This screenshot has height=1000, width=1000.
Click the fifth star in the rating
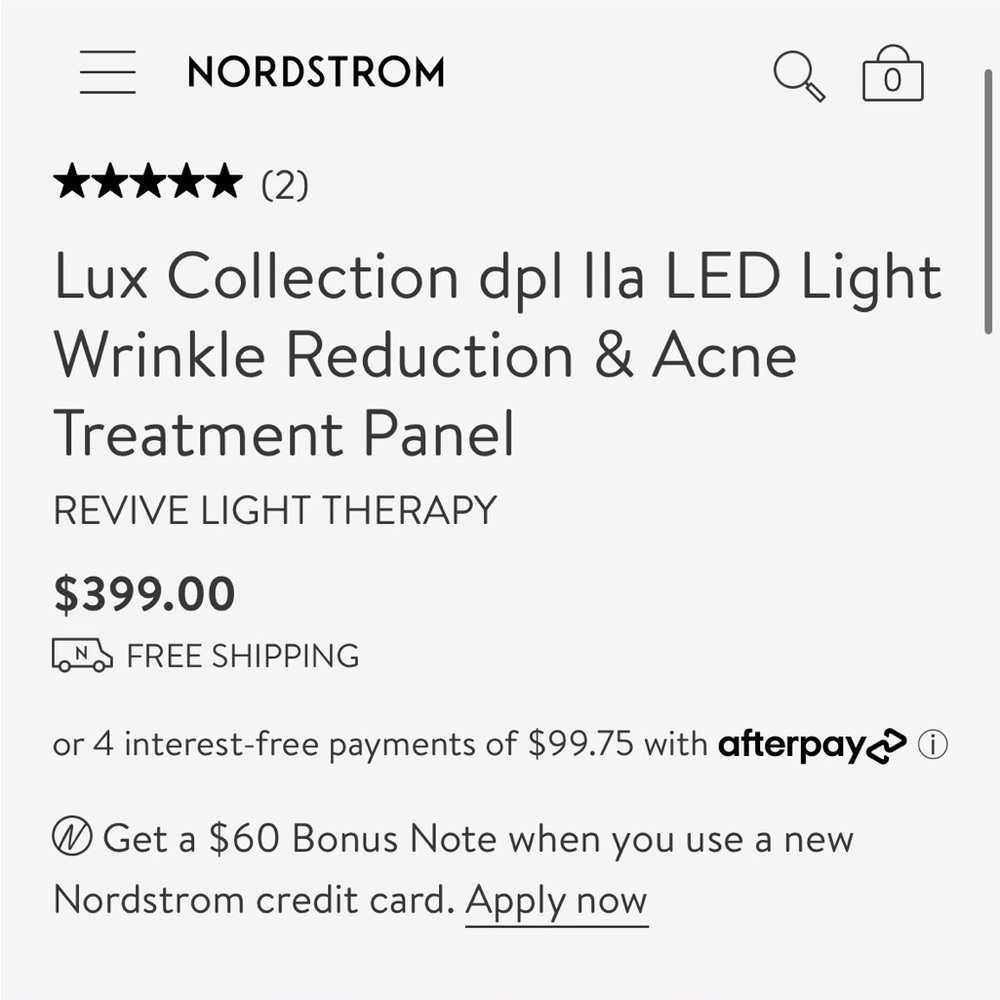tap(224, 183)
